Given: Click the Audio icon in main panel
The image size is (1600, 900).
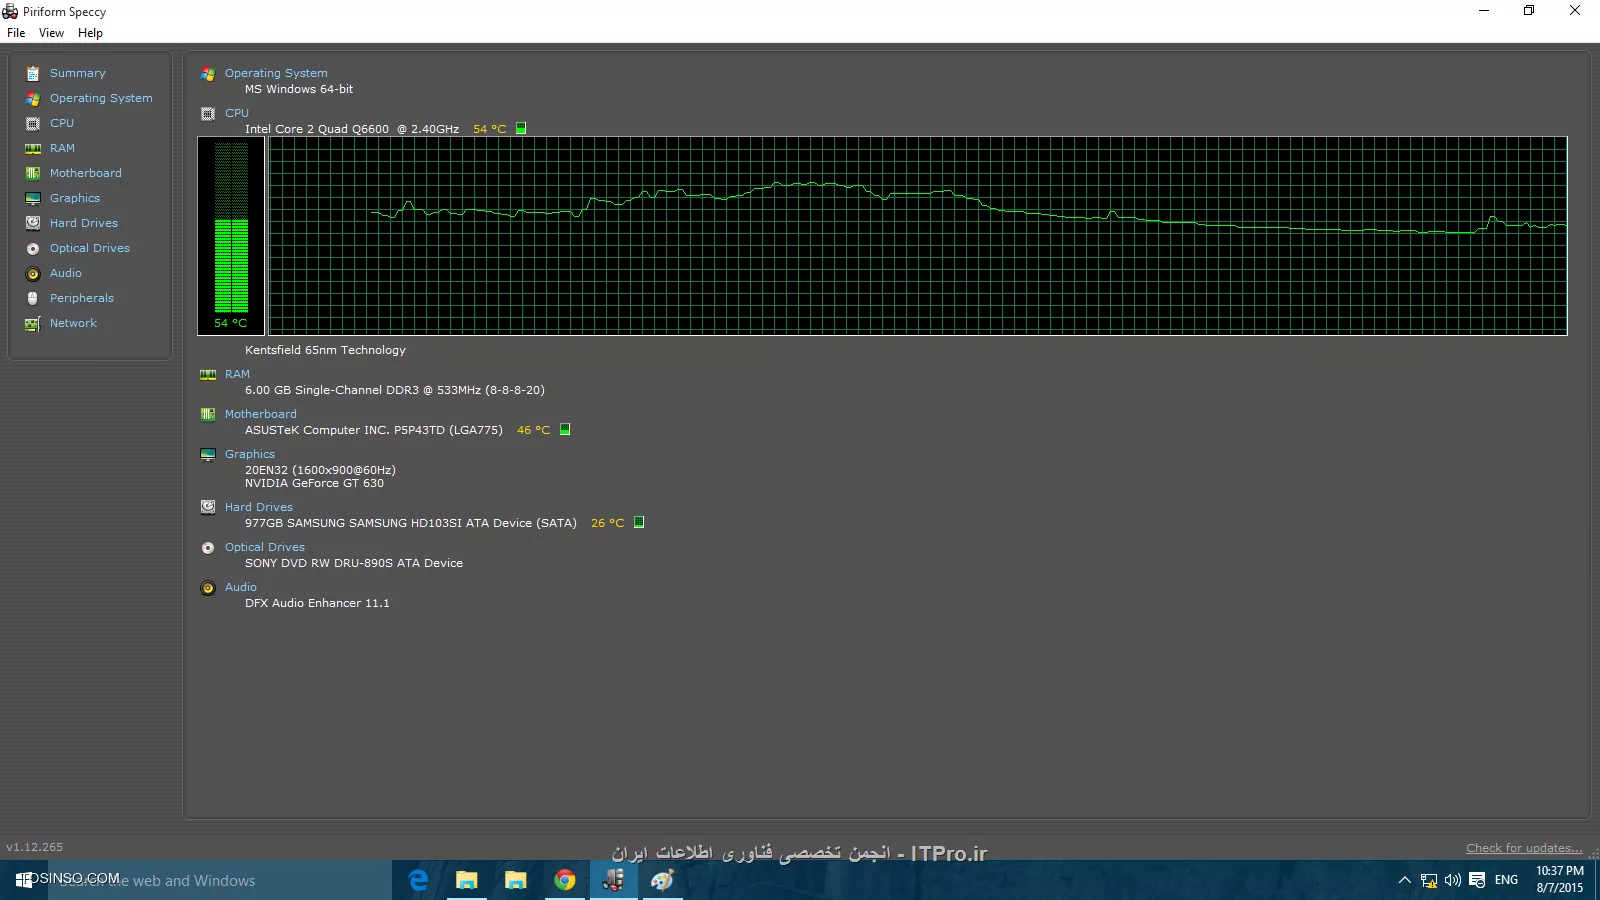Looking at the screenshot, I should (208, 588).
